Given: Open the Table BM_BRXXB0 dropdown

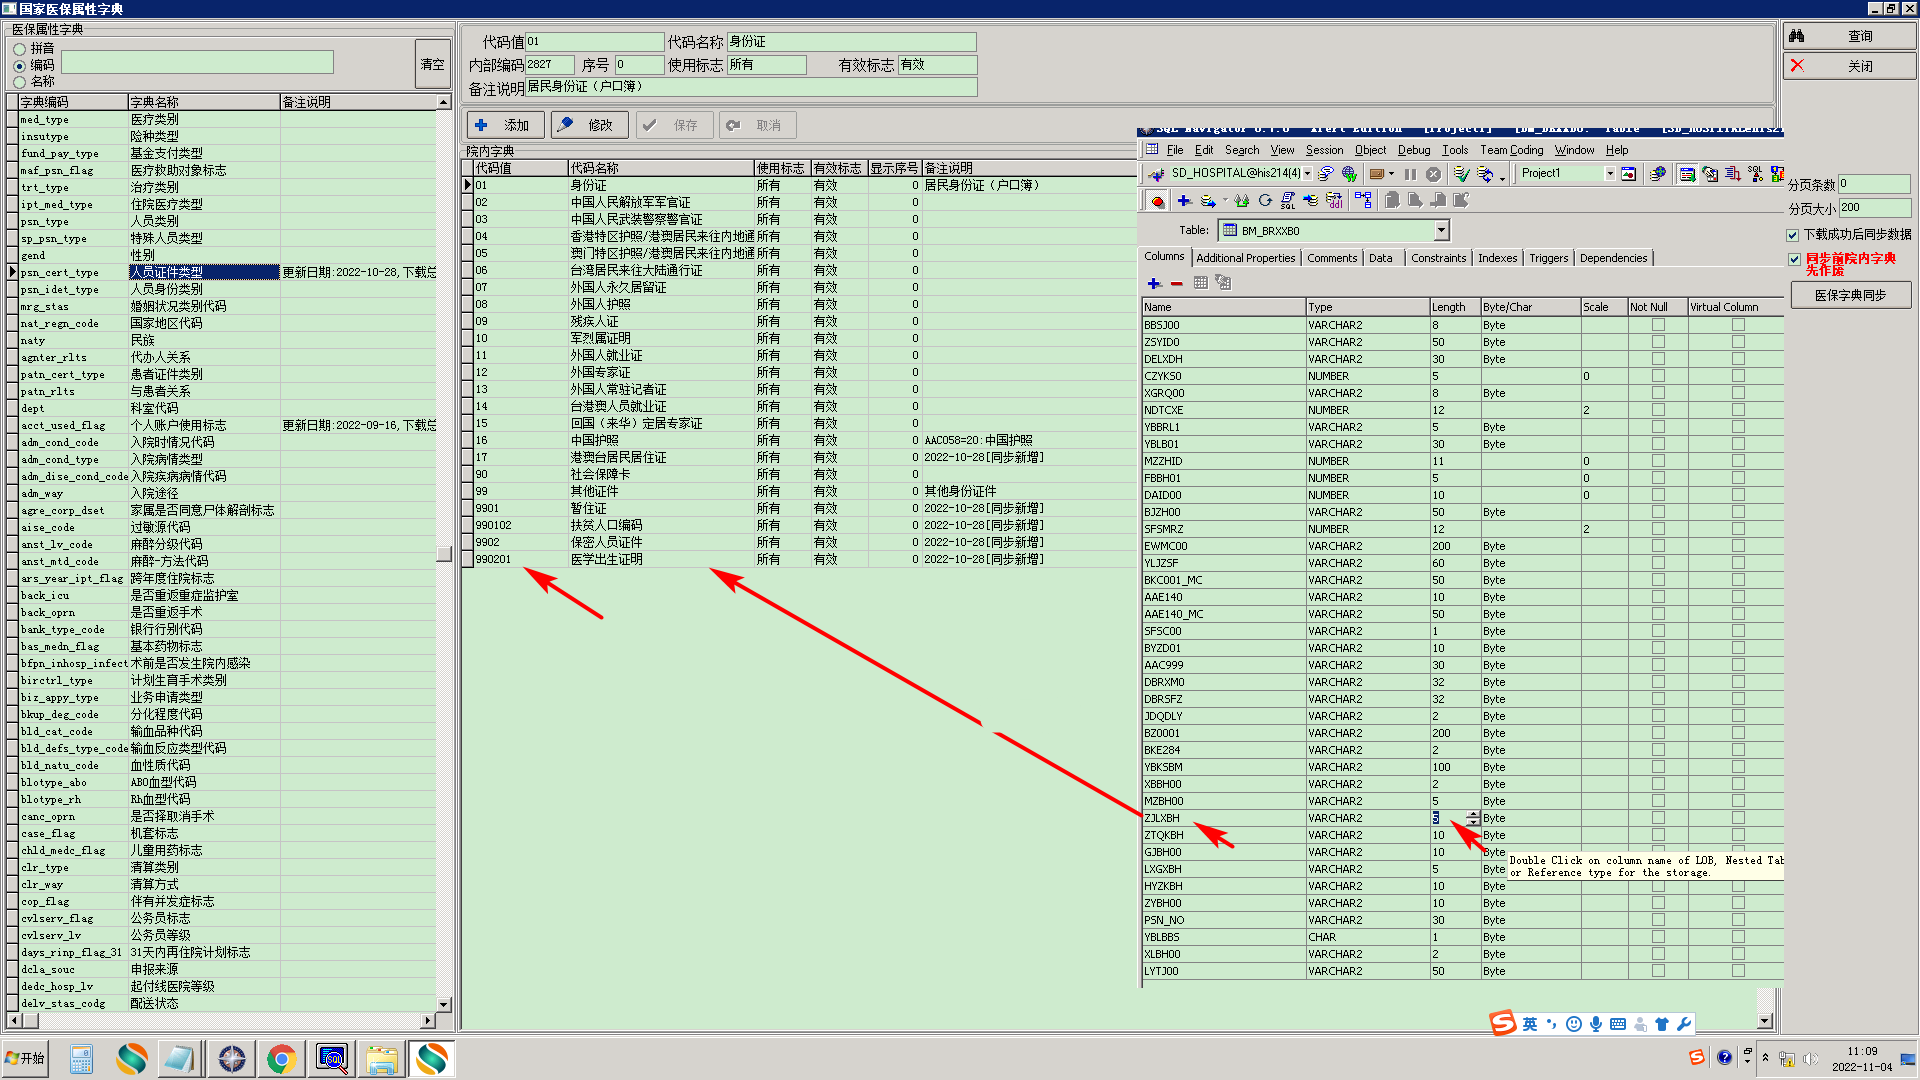Looking at the screenshot, I should [1441, 231].
